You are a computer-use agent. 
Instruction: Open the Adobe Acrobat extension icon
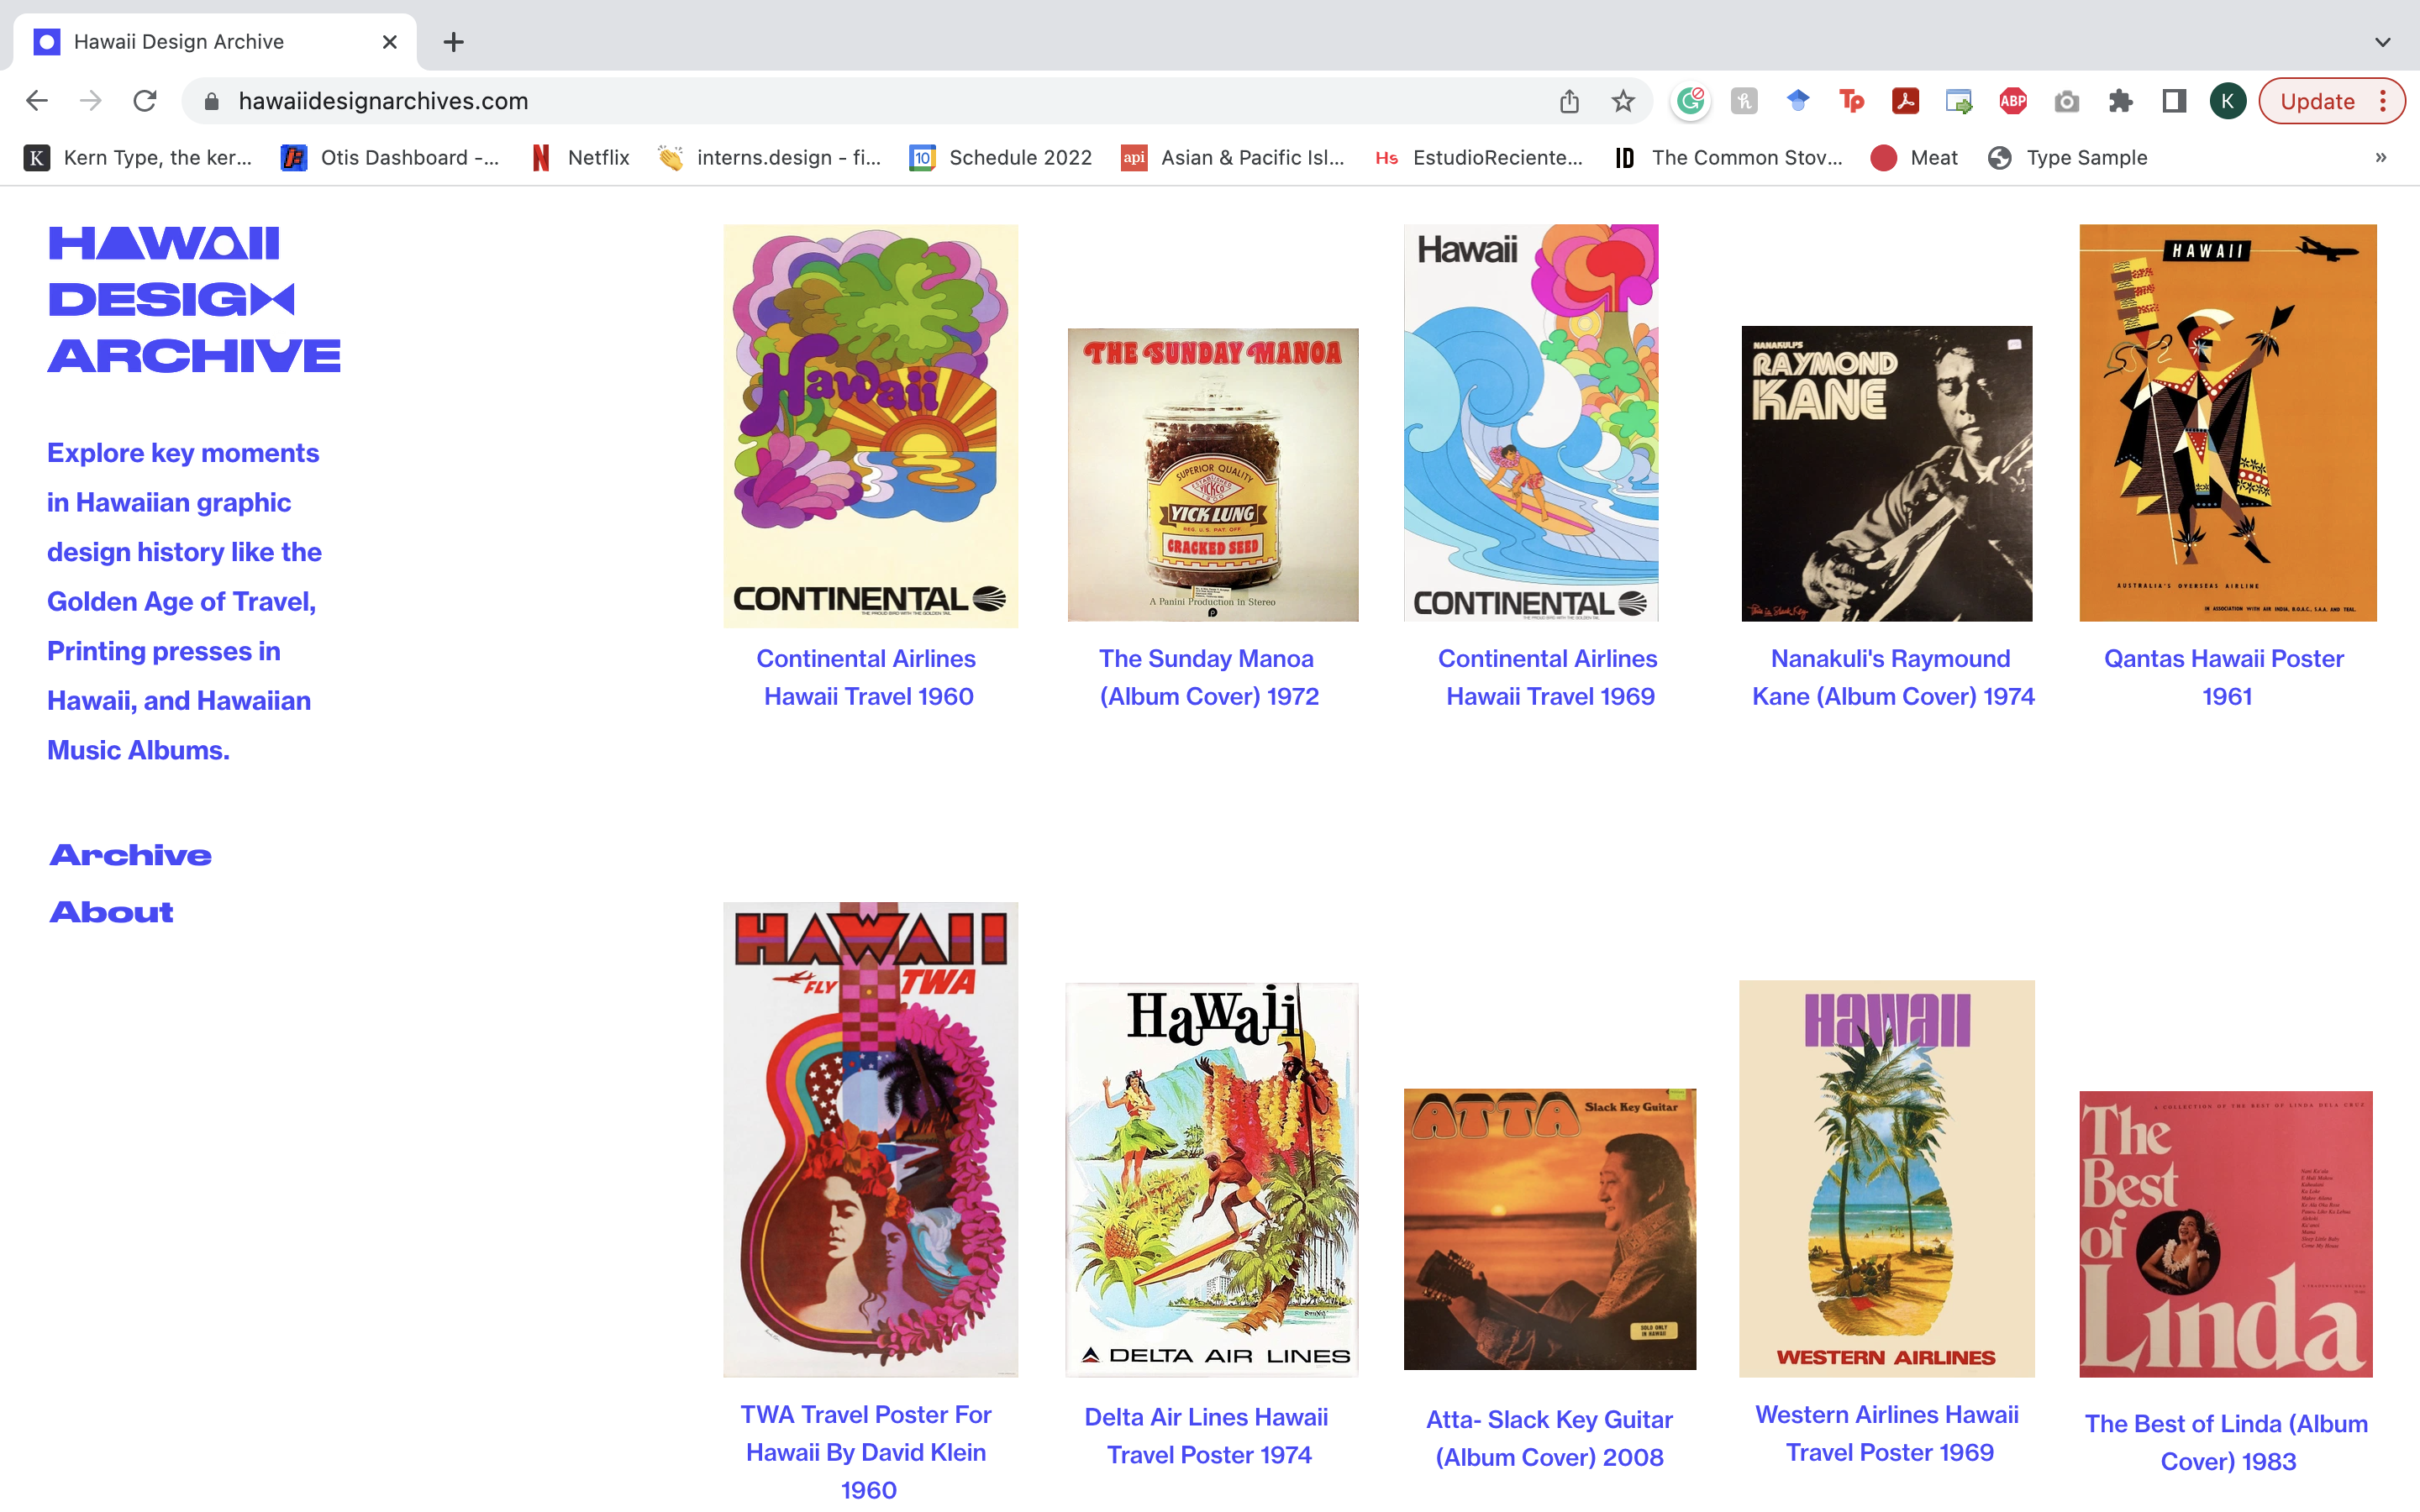point(1905,101)
